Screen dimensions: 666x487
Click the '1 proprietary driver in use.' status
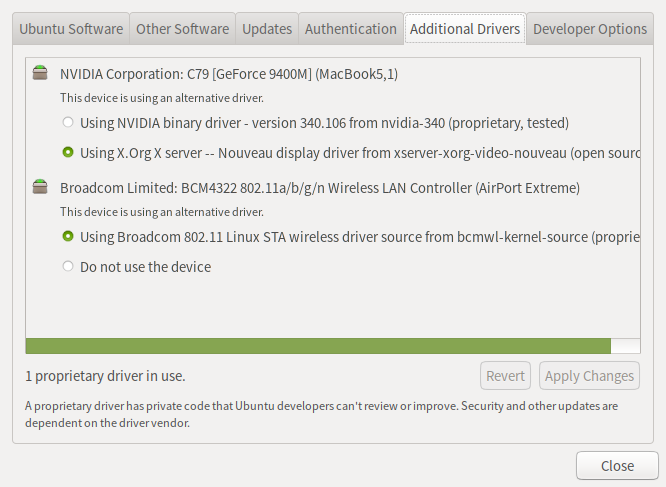105,376
